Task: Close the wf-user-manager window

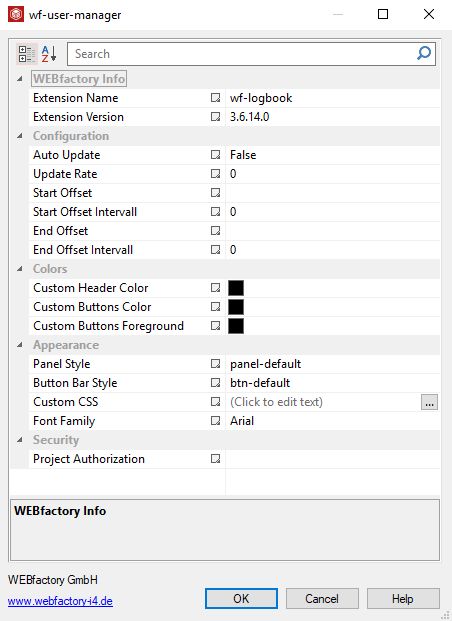Action: 429,14
